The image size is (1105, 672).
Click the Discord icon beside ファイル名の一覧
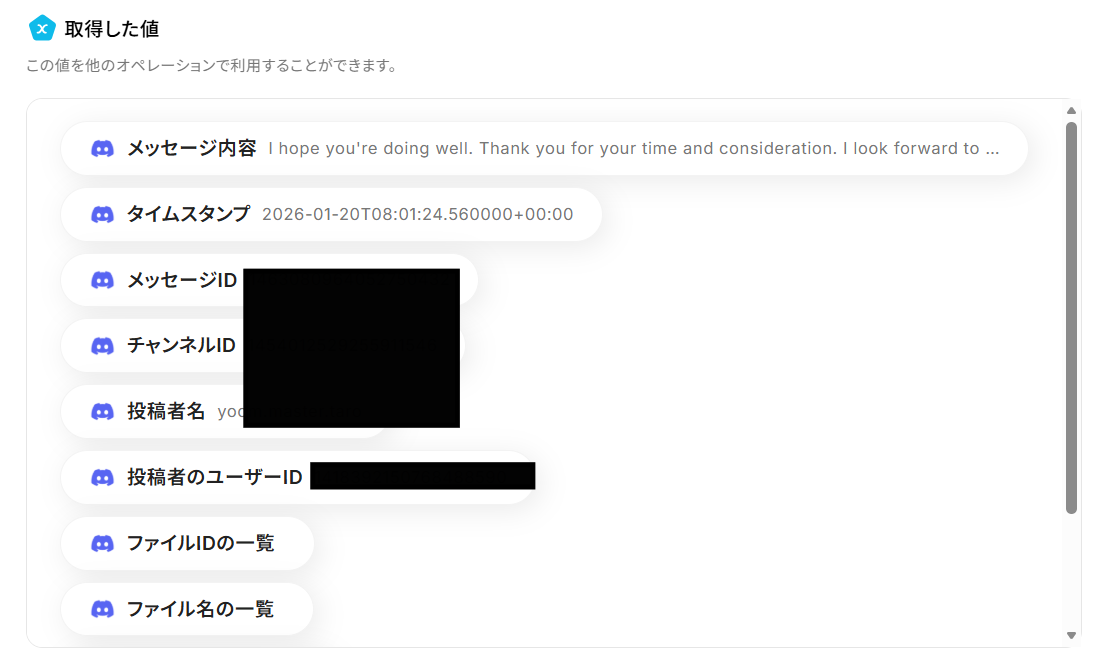pos(102,609)
